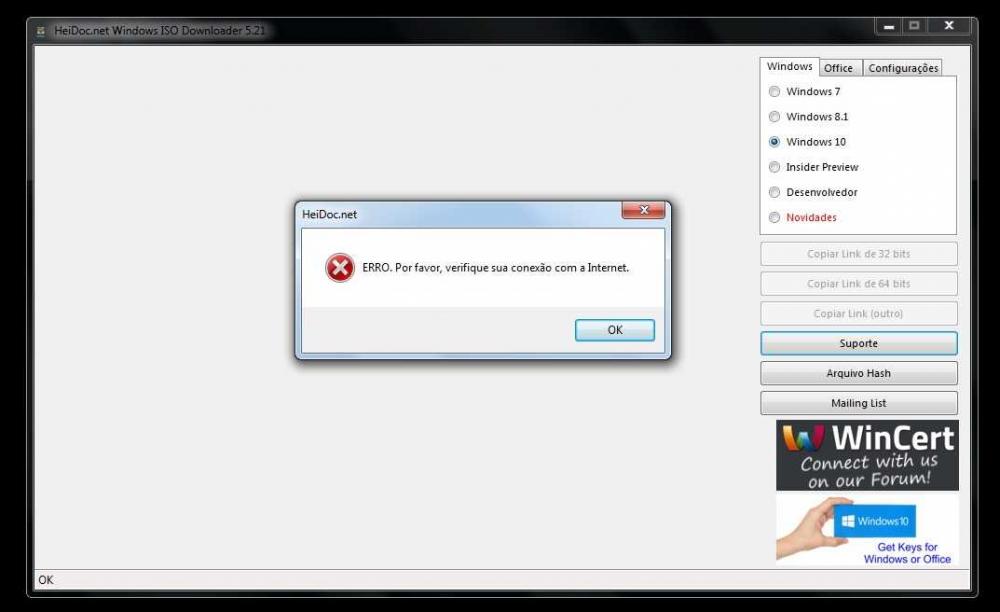
Task: Select the Windows 10 radio option
Action: [807, 142]
